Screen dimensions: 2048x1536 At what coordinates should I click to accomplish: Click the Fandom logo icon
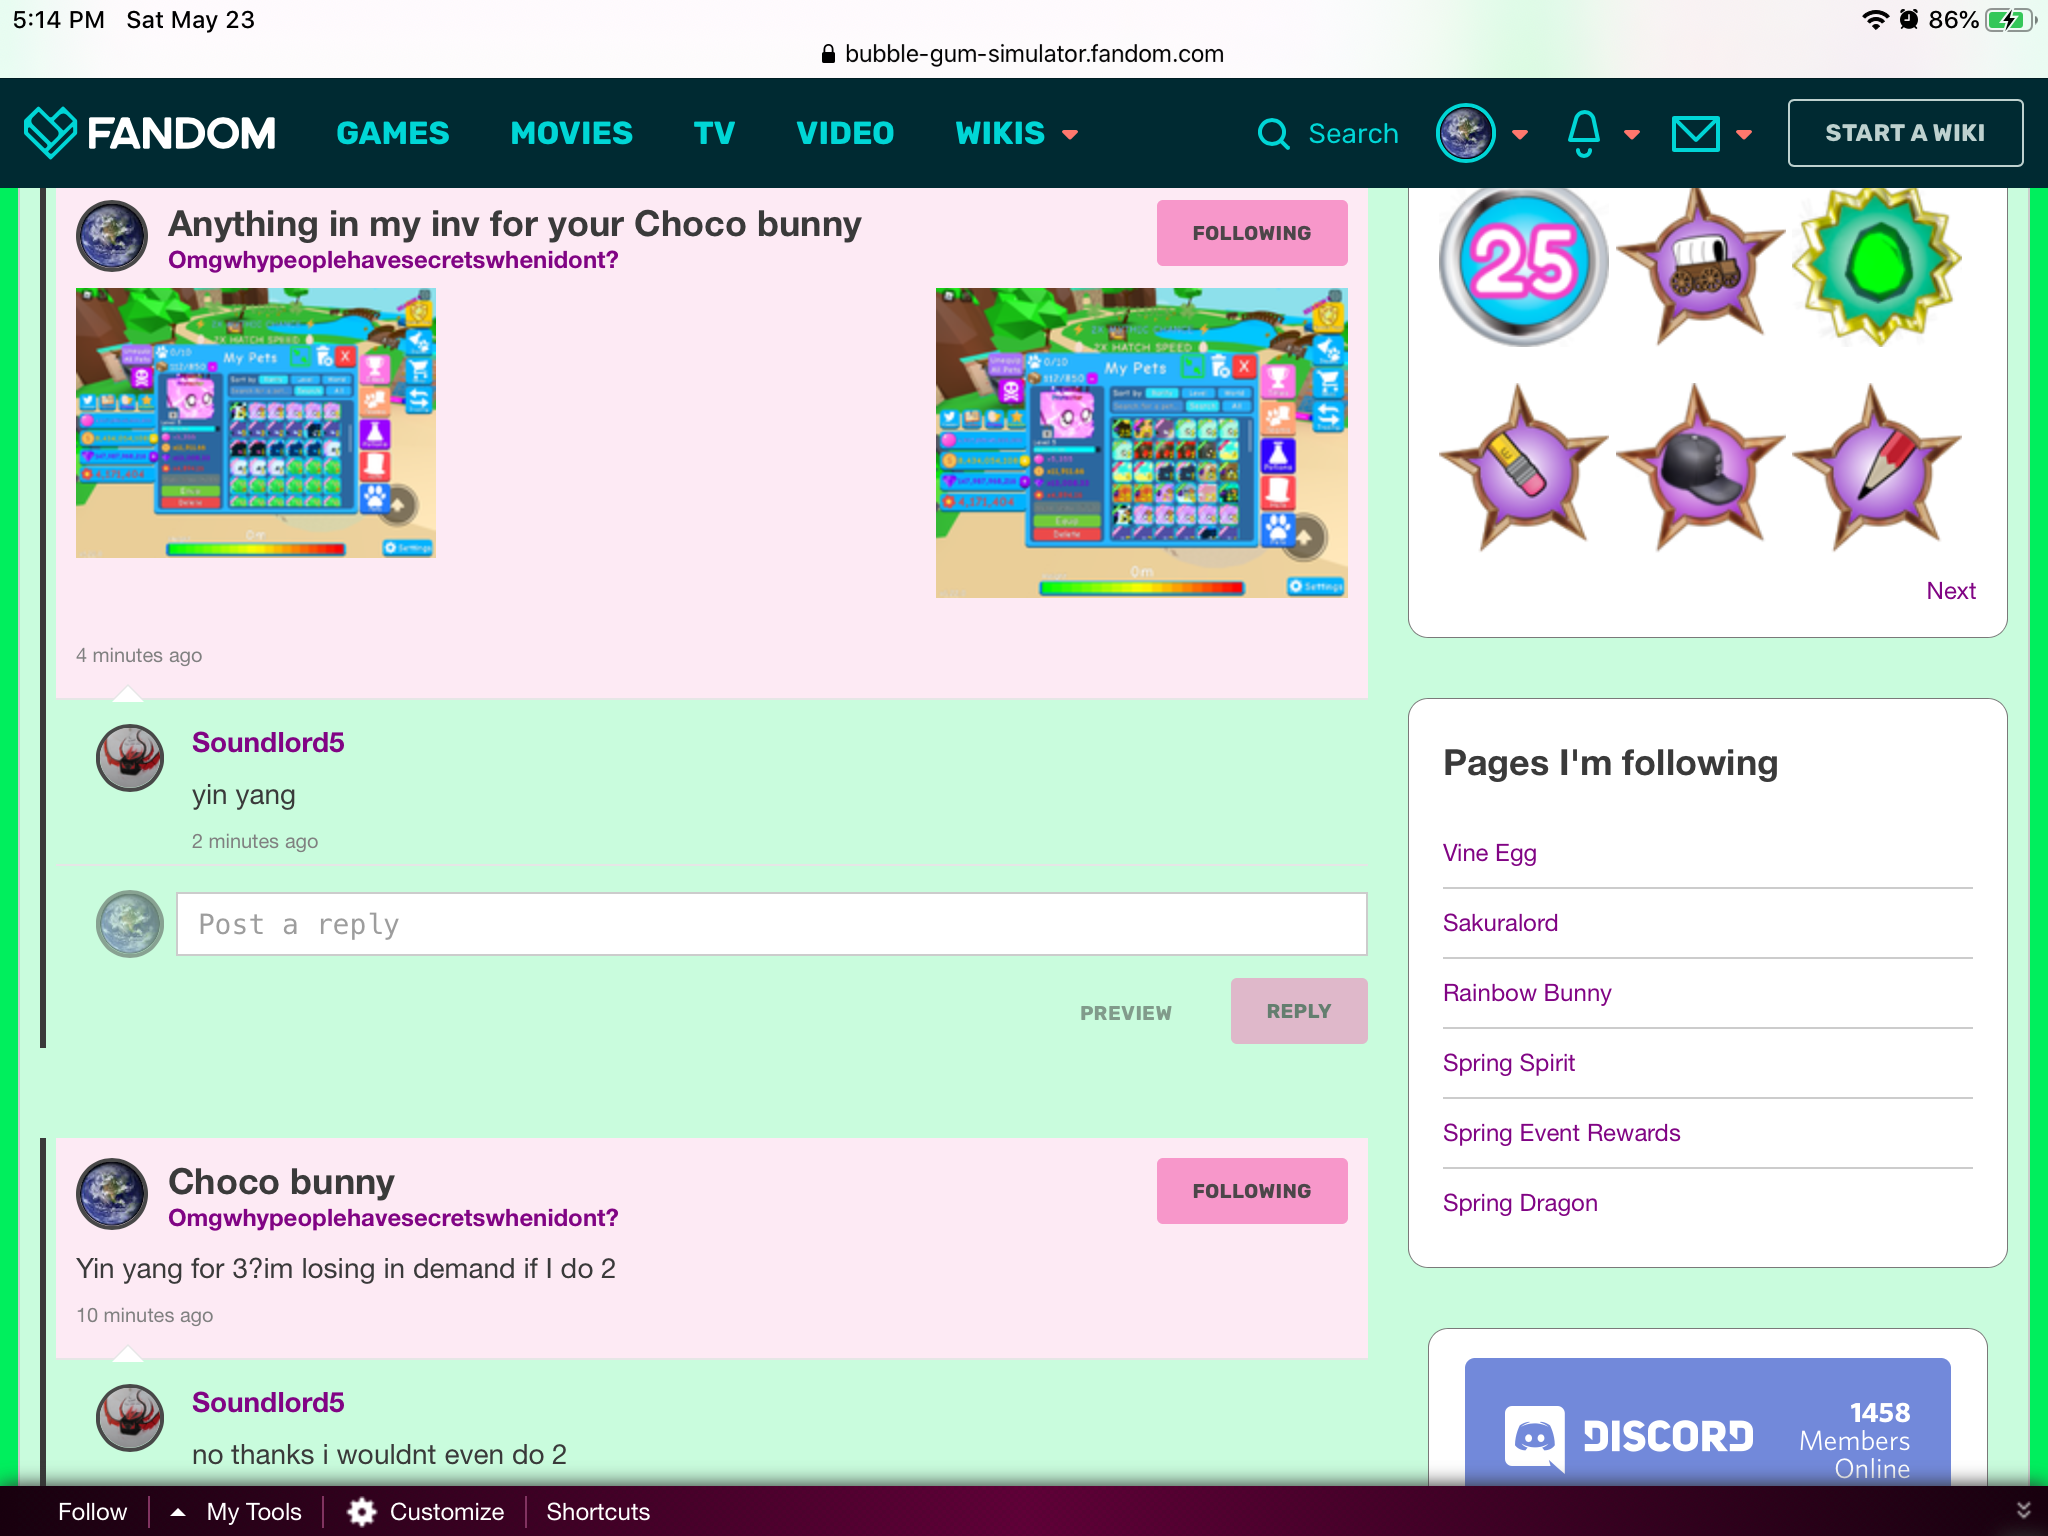pyautogui.click(x=48, y=132)
